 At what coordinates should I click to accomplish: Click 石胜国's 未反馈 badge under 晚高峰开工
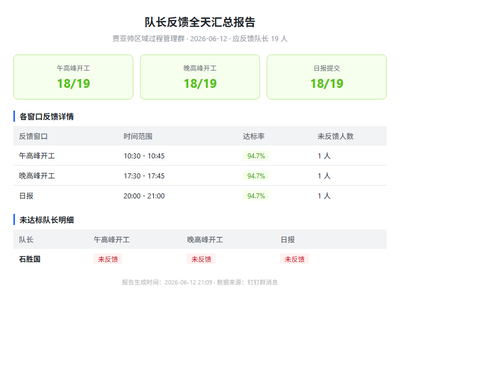[x=201, y=259]
